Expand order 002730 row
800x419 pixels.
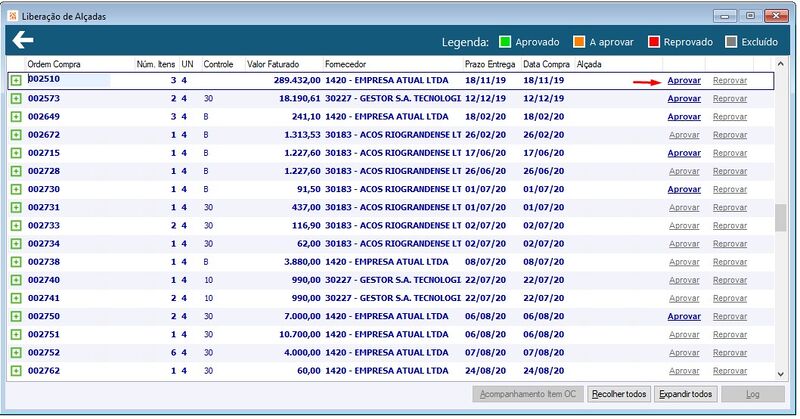point(16,189)
